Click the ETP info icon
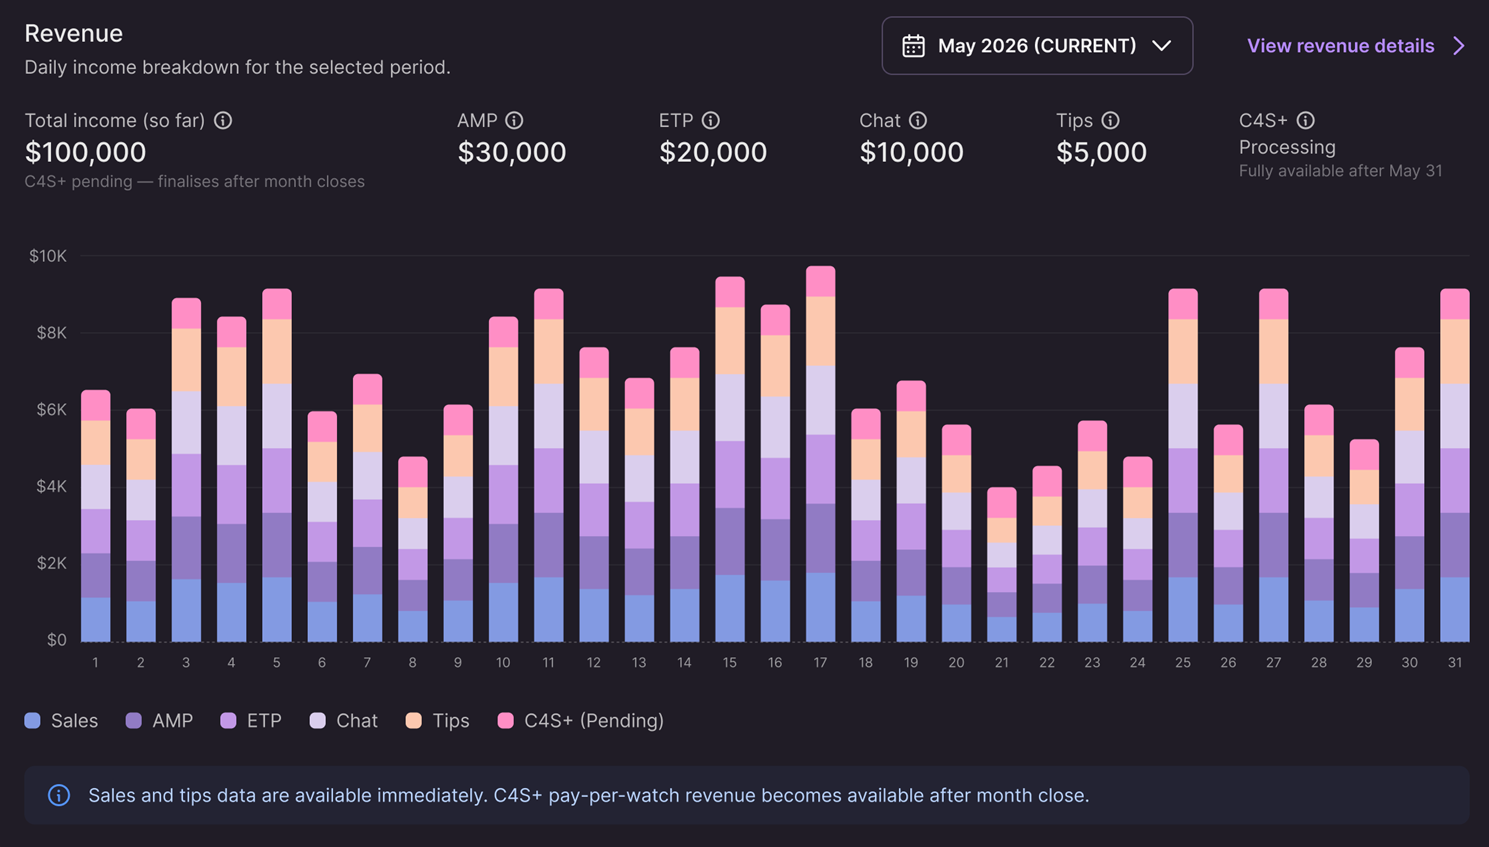Screen dimensions: 1489x847 [x=711, y=120]
